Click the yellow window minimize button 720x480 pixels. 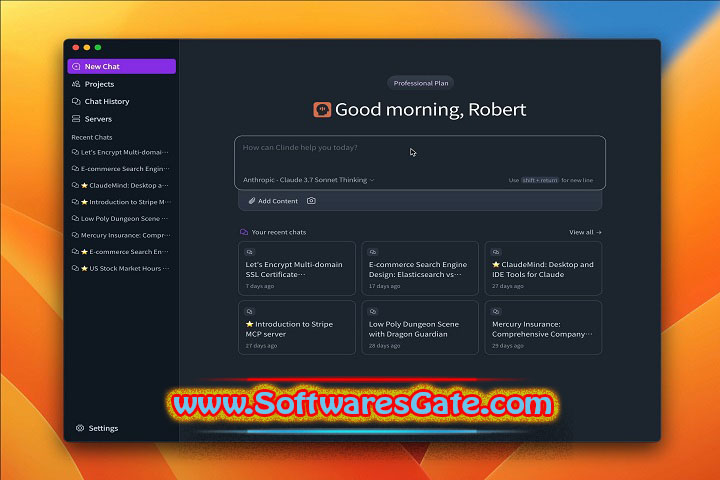pos(87,47)
